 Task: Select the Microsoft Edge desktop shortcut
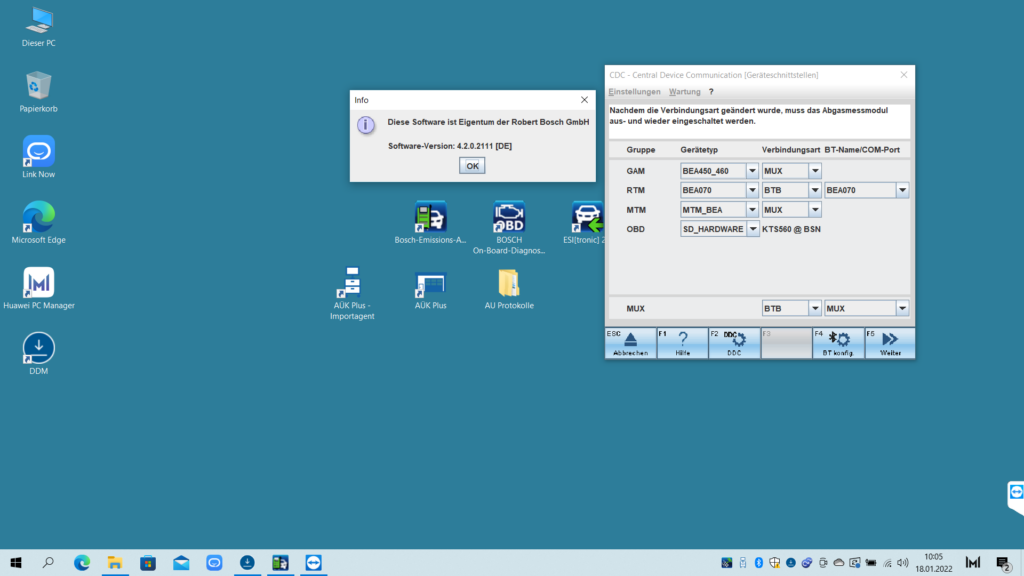click(x=39, y=223)
